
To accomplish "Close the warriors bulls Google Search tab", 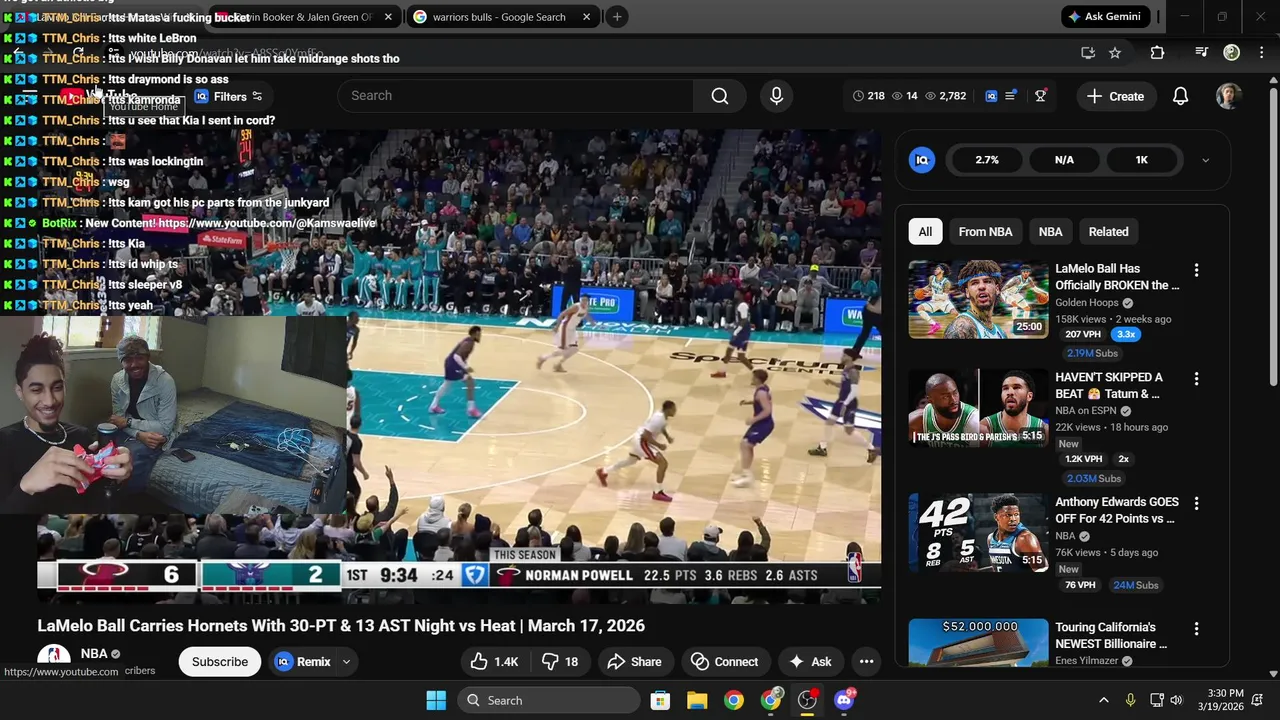I will coord(587,17).
